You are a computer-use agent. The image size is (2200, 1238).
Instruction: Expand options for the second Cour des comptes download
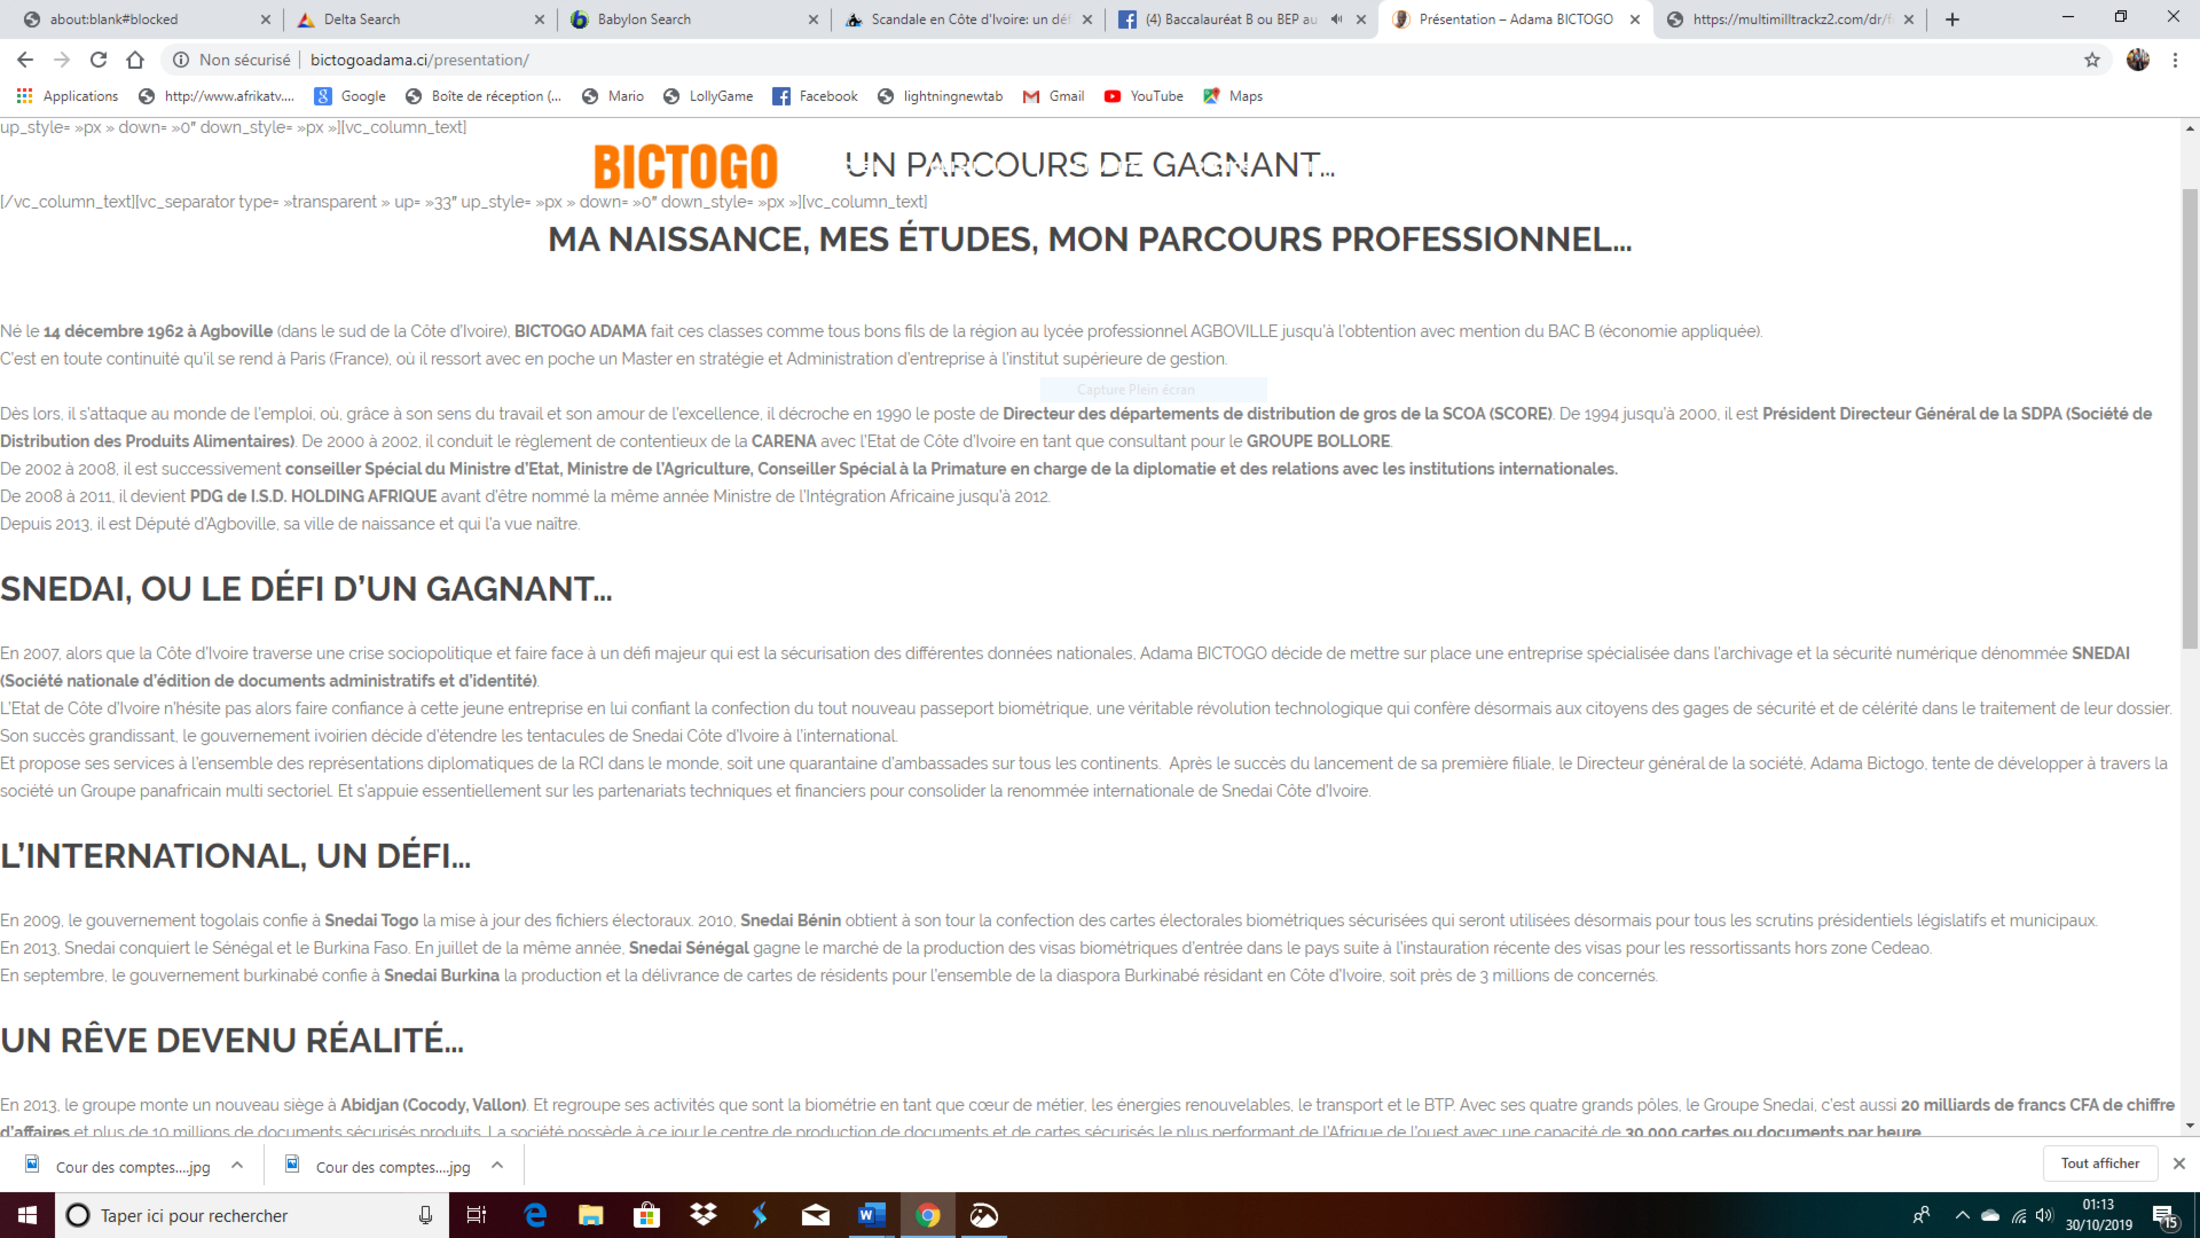497,1166
